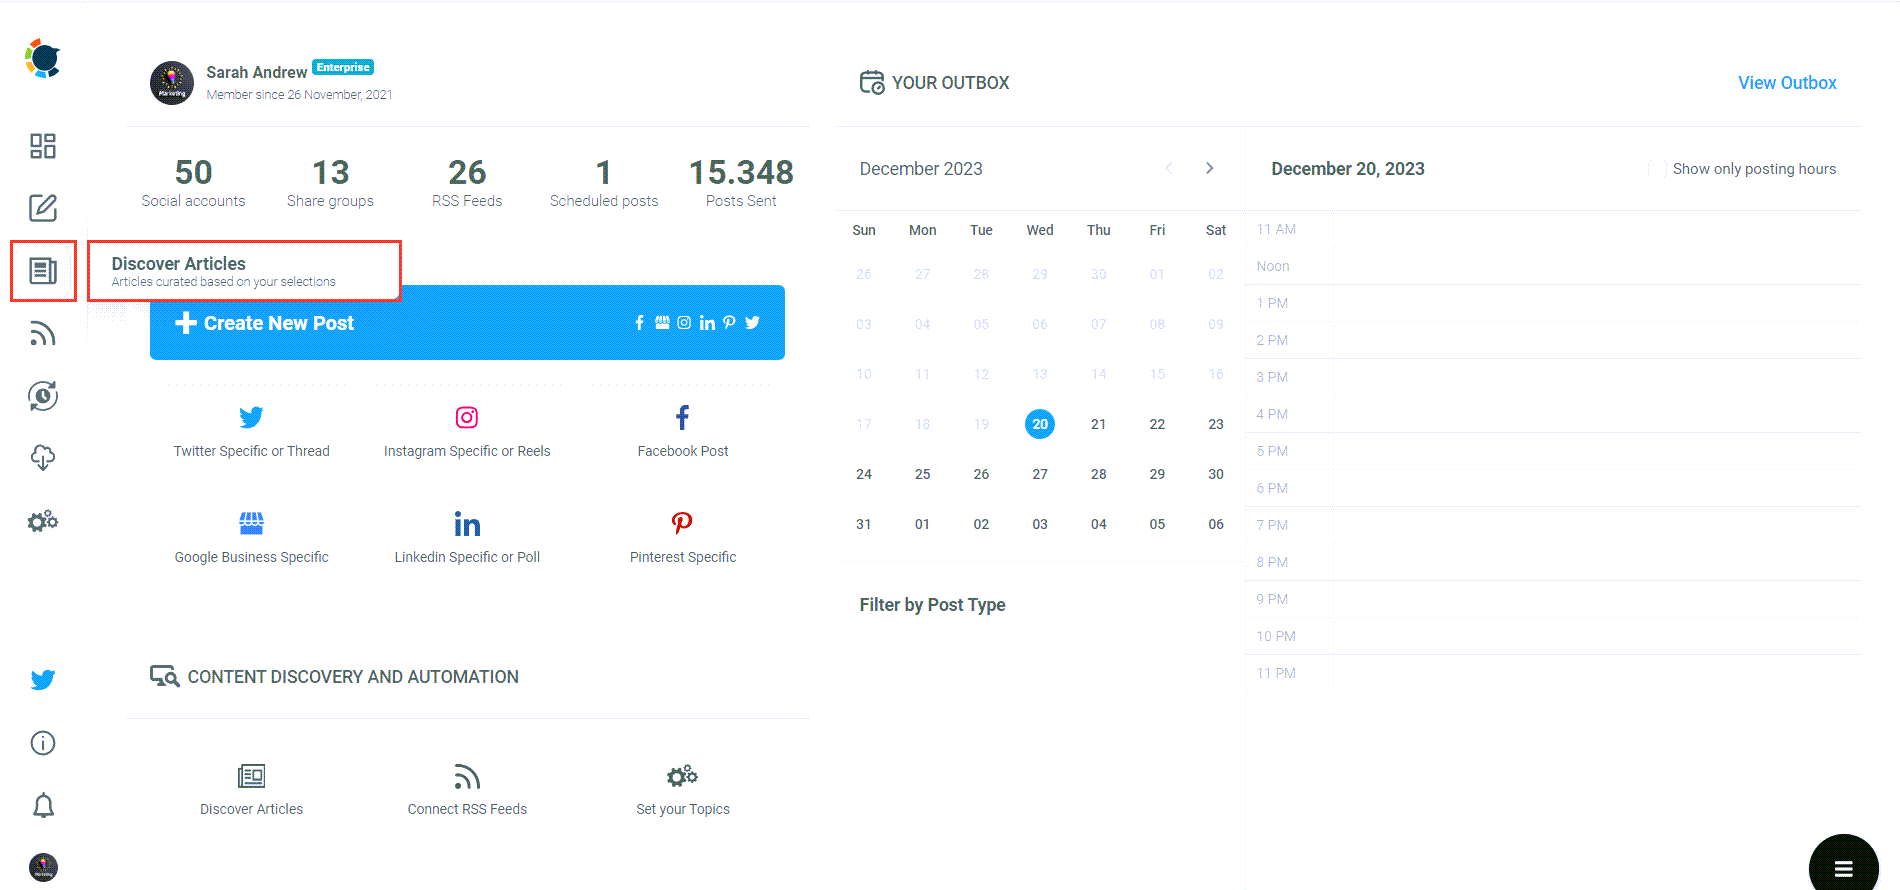Click the app logo at top left

tap(43, 58)
